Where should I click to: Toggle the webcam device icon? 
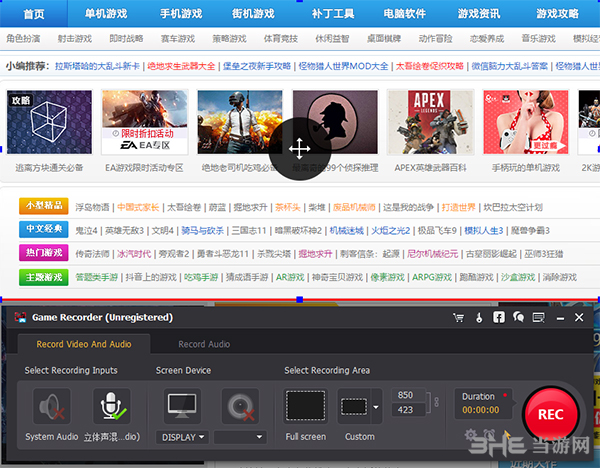click(240, 406)
